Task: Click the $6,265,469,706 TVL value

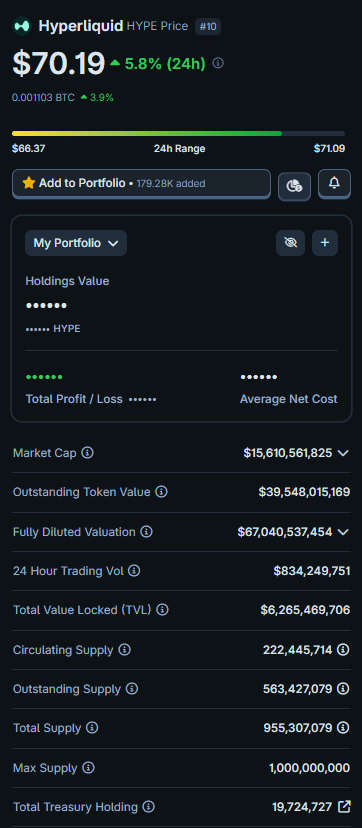Action: point(305,610)
